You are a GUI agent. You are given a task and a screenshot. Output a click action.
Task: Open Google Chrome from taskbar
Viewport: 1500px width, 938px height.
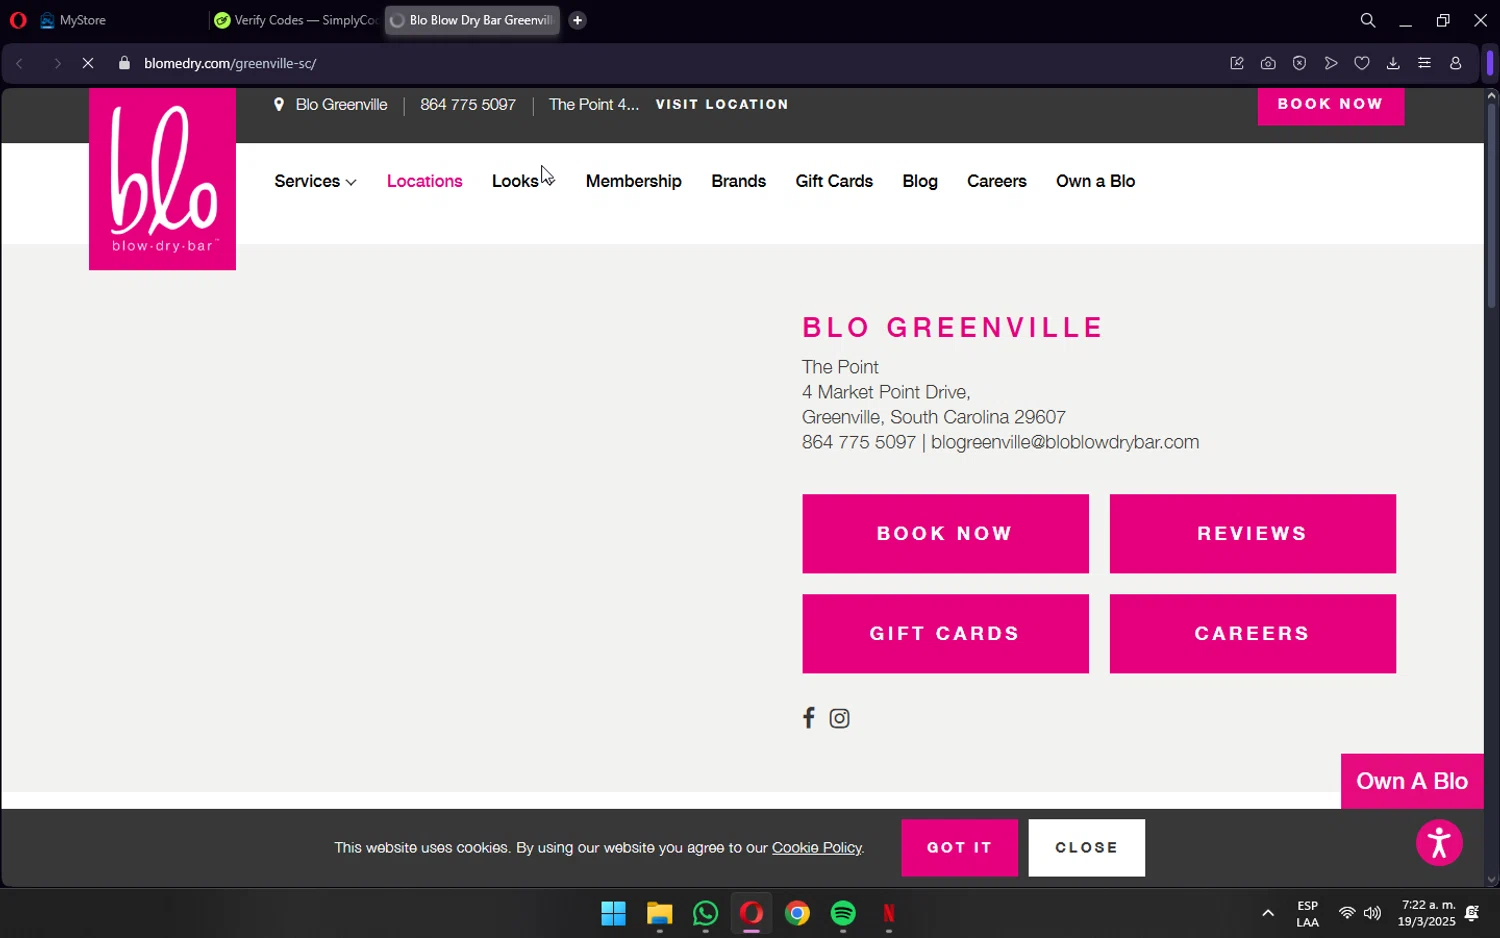797,913
